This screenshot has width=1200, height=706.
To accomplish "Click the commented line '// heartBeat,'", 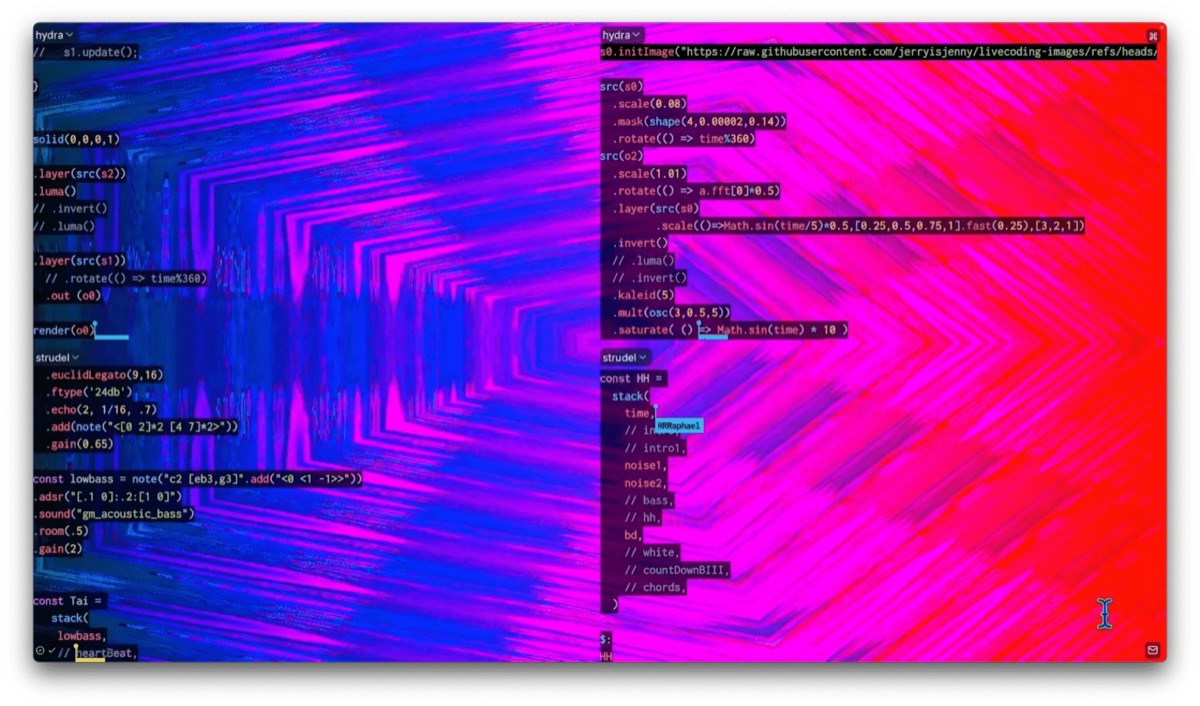I will pyautogui.click(x=98, y=653).
